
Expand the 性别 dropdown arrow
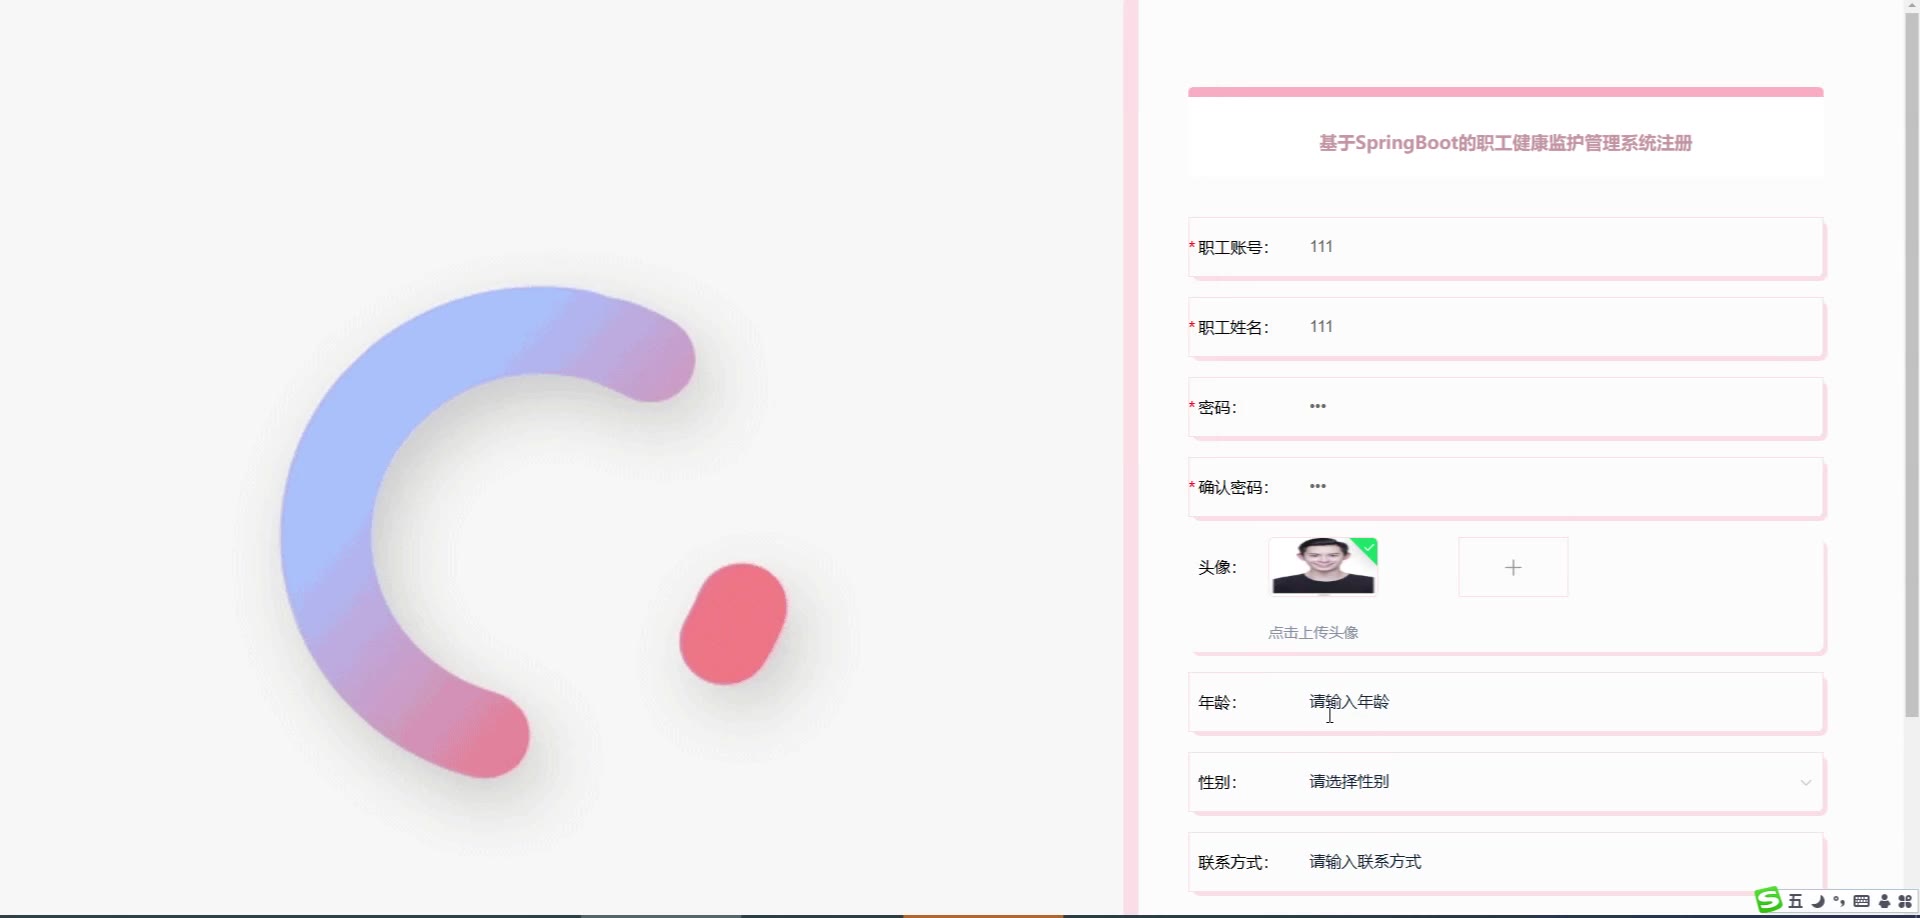1806,782
